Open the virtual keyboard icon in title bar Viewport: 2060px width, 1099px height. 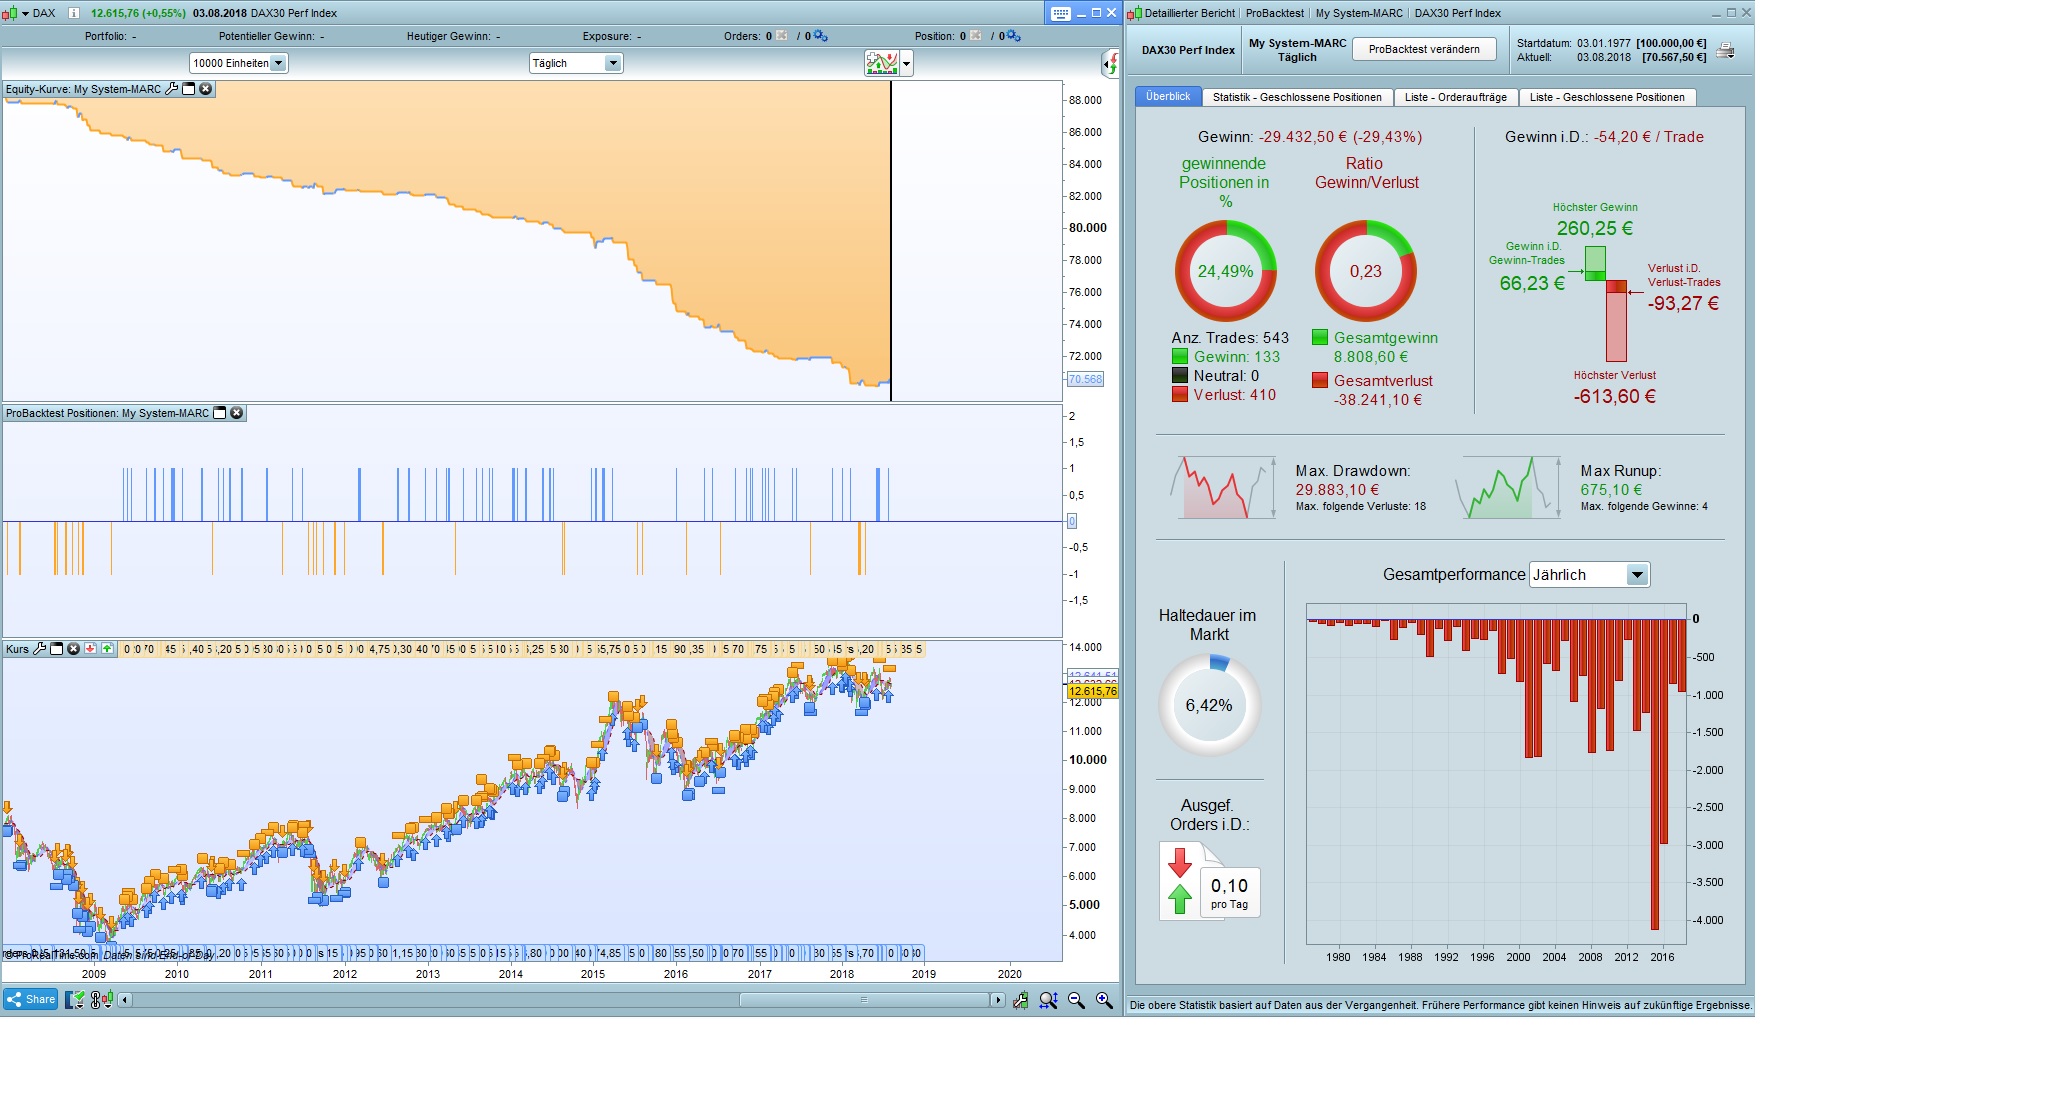[x=1061, y=13]
